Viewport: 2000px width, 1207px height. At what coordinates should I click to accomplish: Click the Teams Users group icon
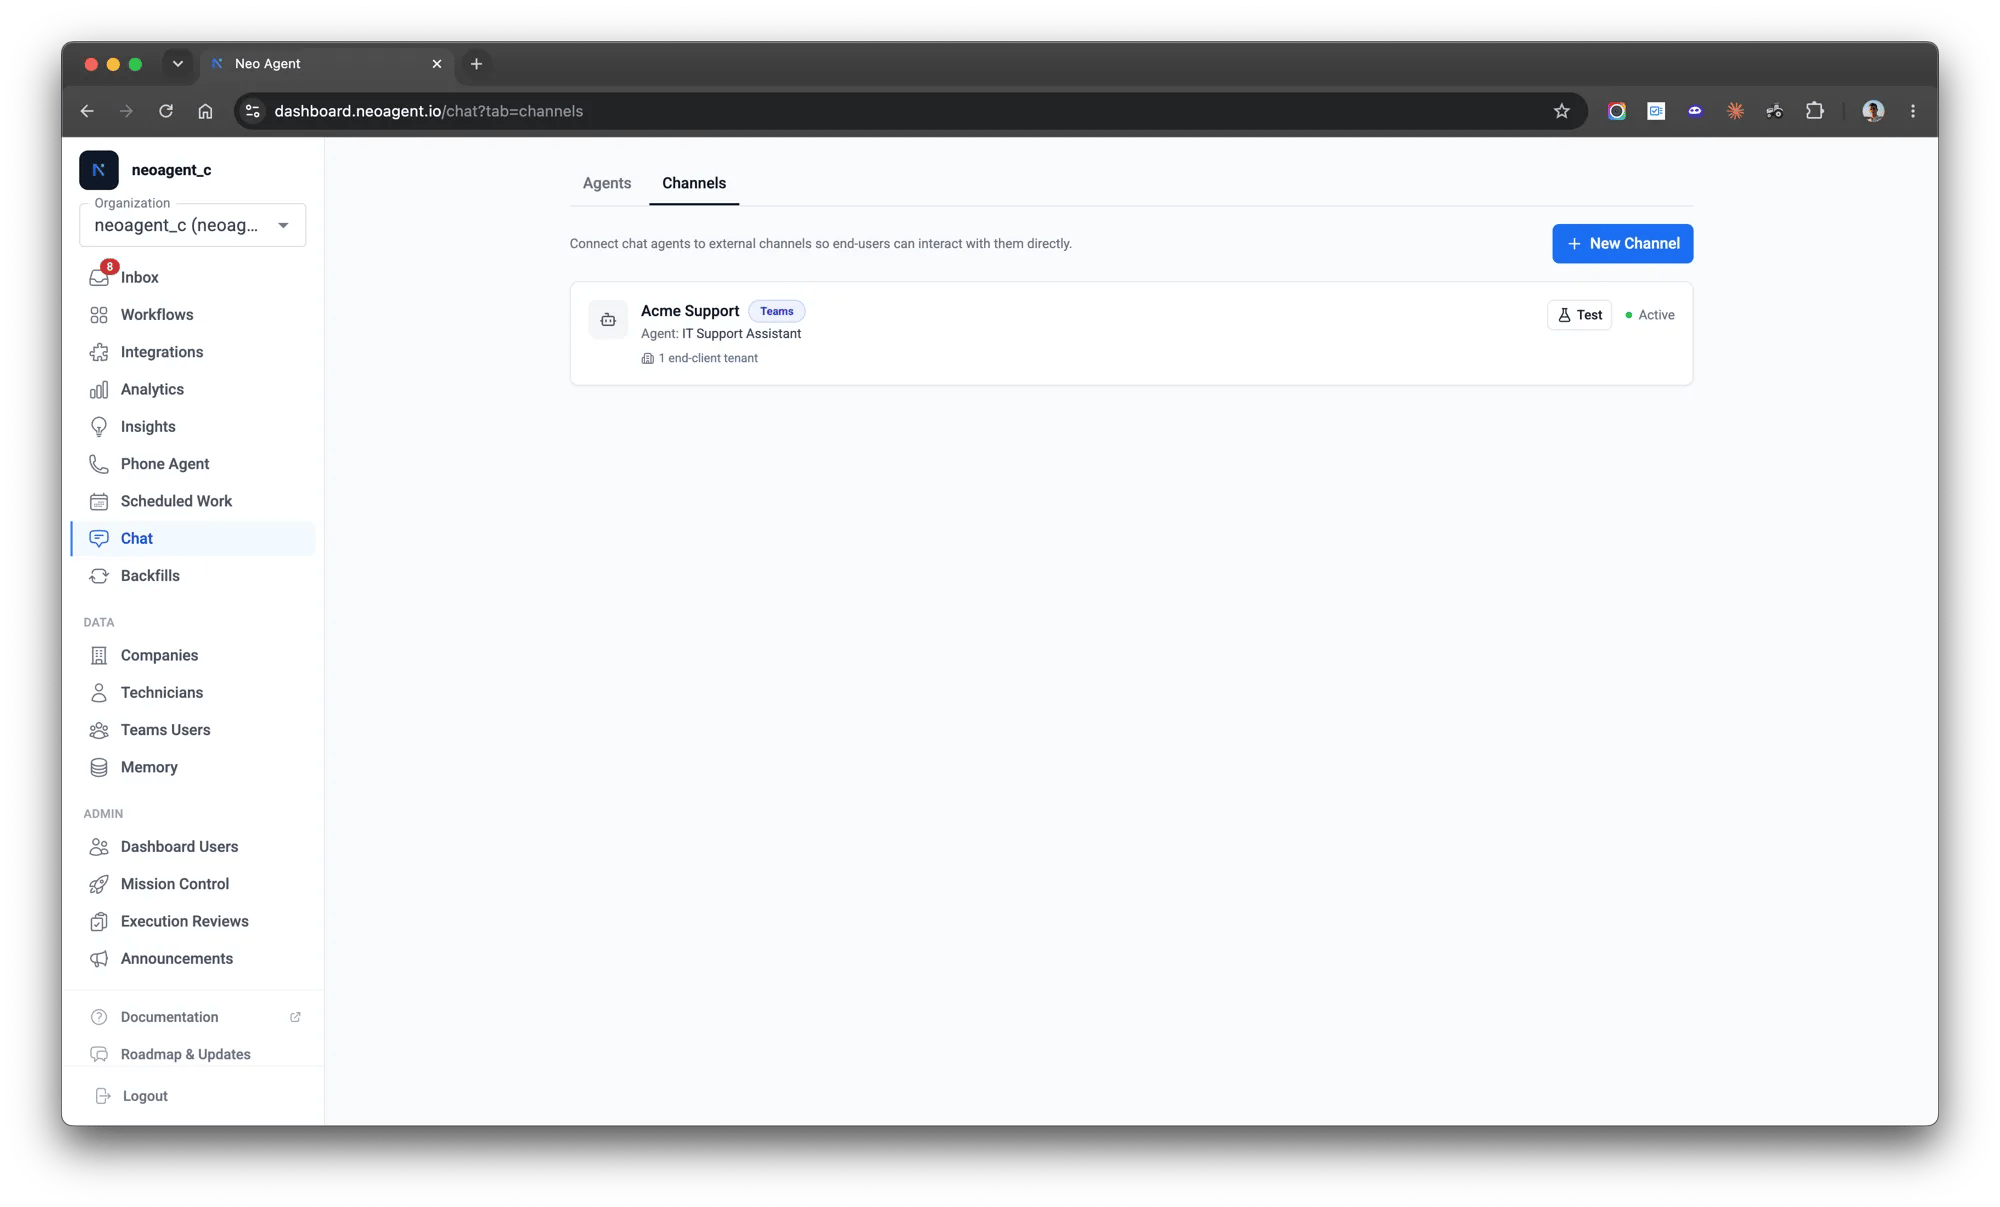(99, 730)
